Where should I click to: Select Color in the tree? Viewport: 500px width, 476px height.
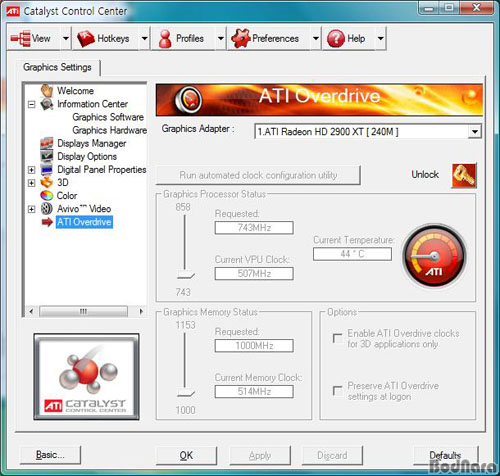(67, 196)
